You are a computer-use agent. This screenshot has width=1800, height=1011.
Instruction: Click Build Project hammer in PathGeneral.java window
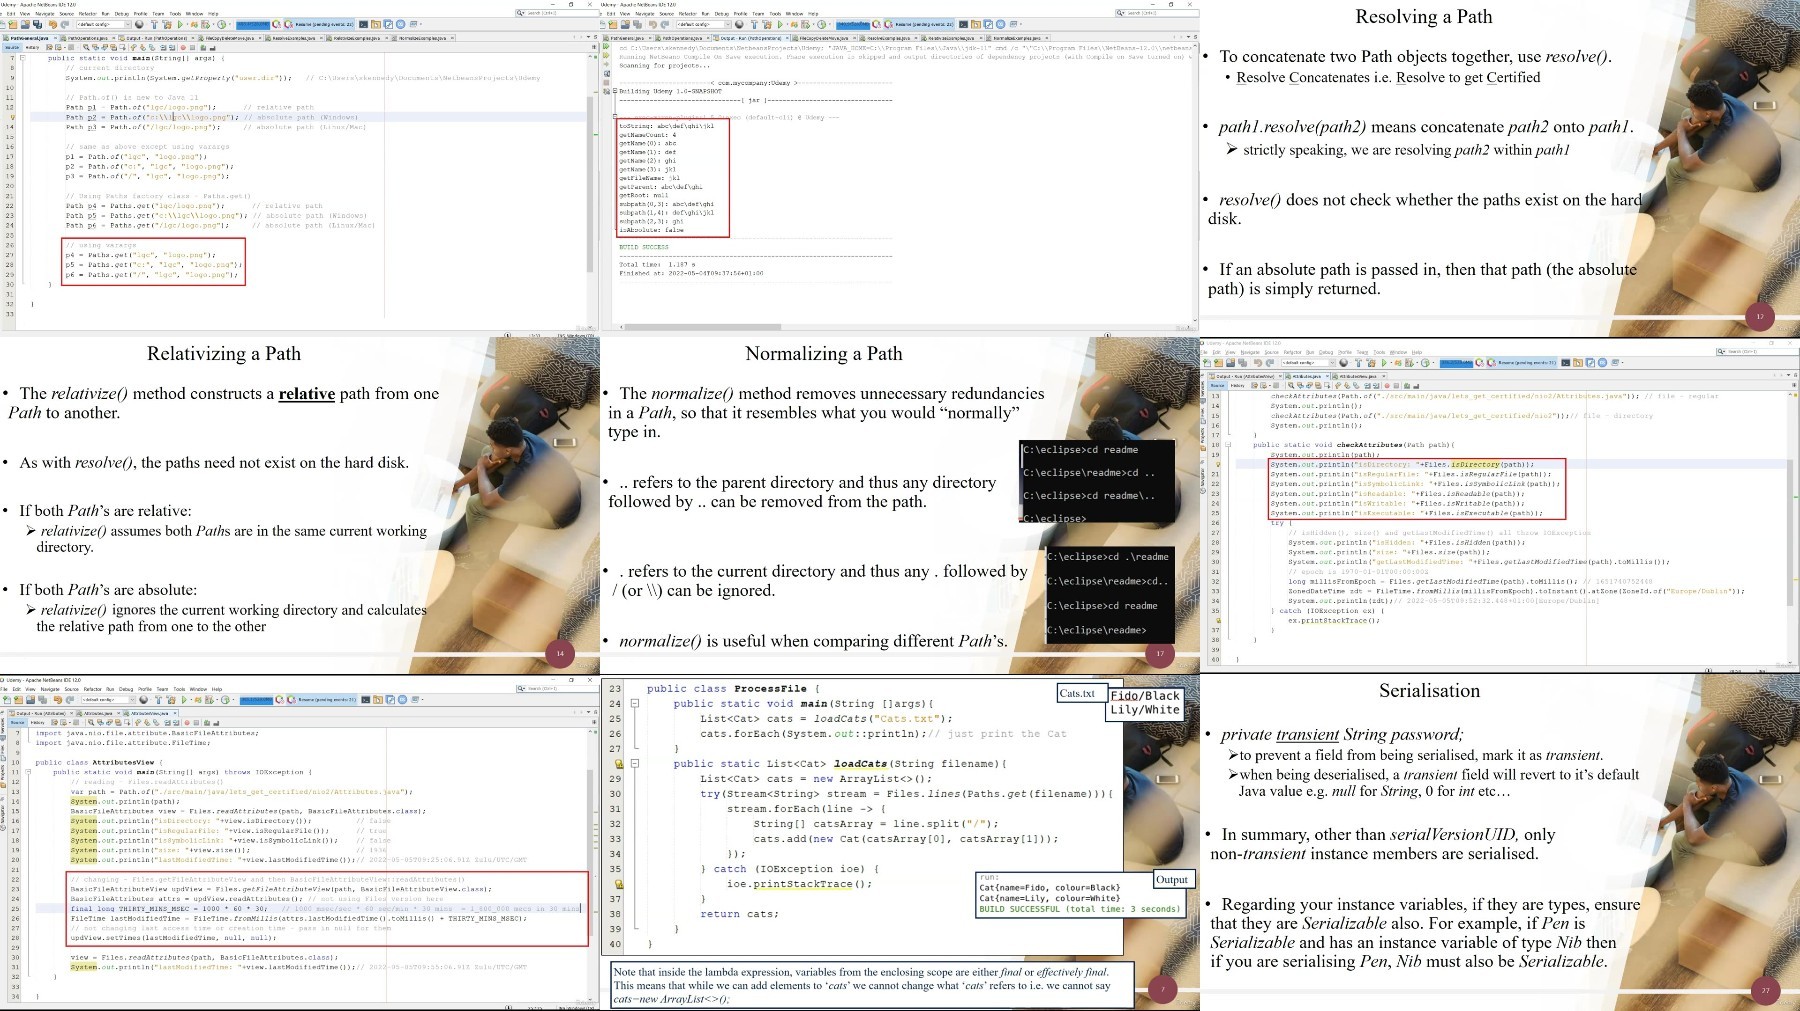tap(154, 24)
